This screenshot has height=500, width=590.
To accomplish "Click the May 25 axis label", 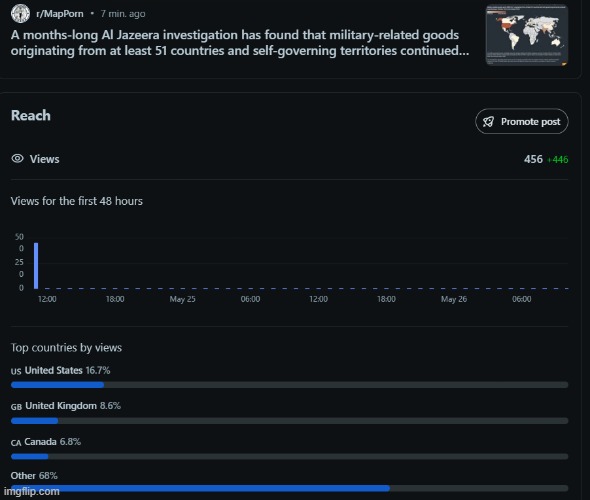I will point(182,299).
